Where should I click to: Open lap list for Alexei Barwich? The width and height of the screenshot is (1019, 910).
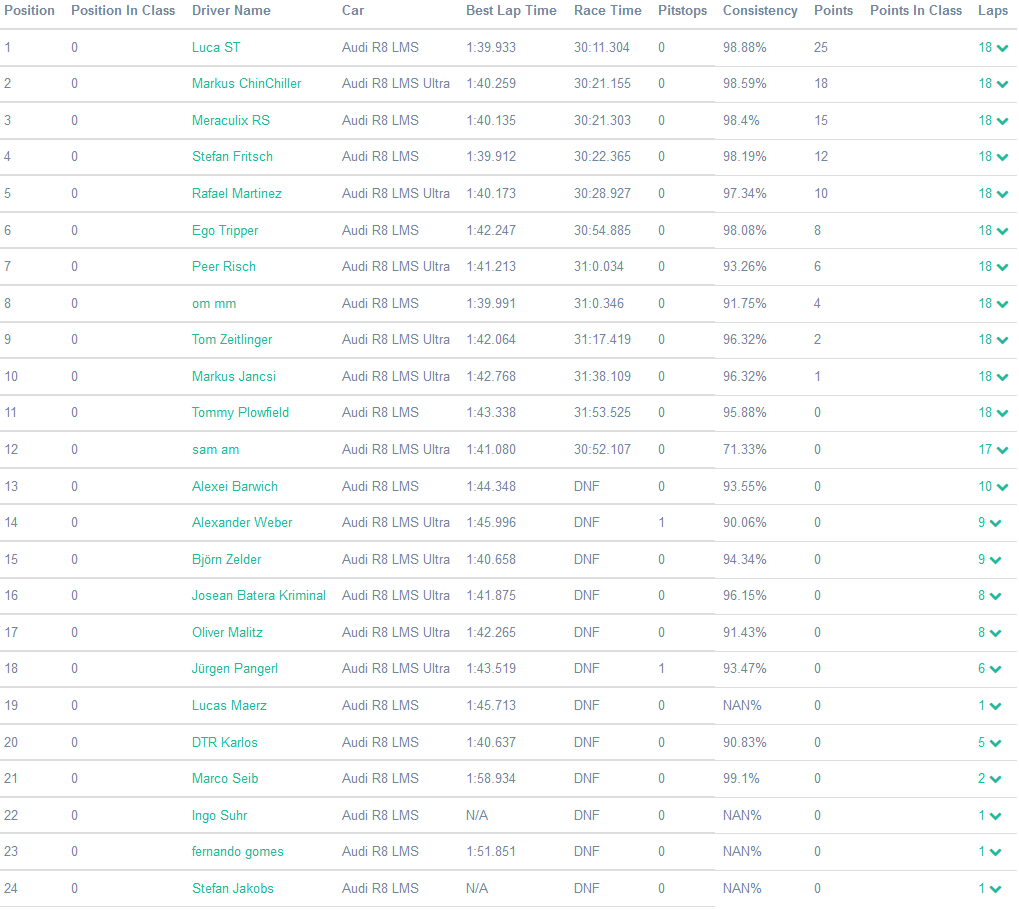tap(1002, 487)
